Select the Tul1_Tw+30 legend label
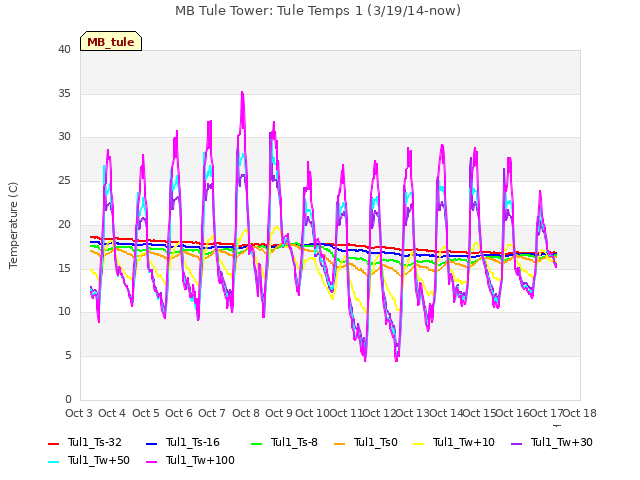The width and height of the screenshot is (640, 480). coord(562,442)
